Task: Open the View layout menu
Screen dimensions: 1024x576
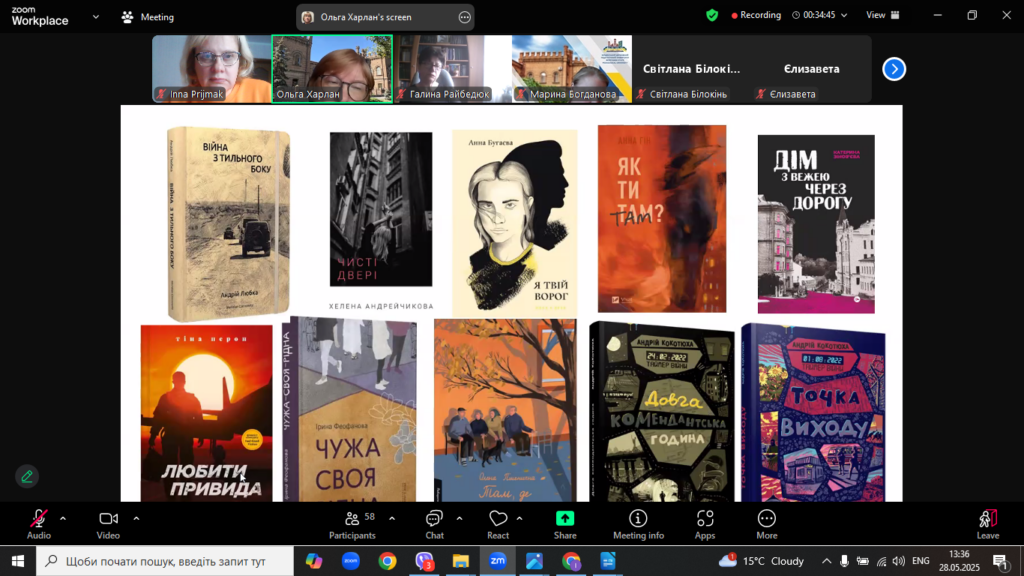Action: pyautogui.click(x=883, y=15)
